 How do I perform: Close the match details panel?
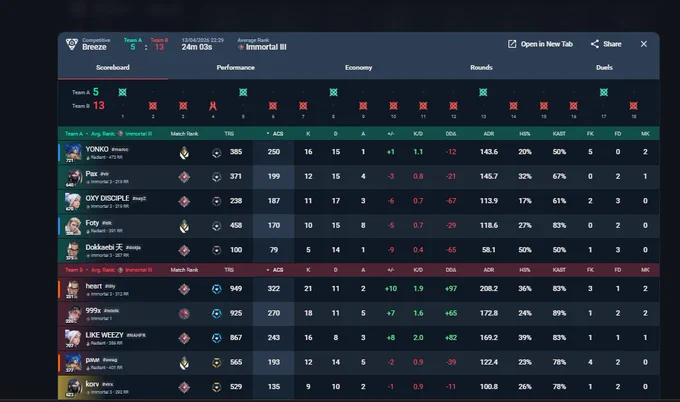click(644, 44)
